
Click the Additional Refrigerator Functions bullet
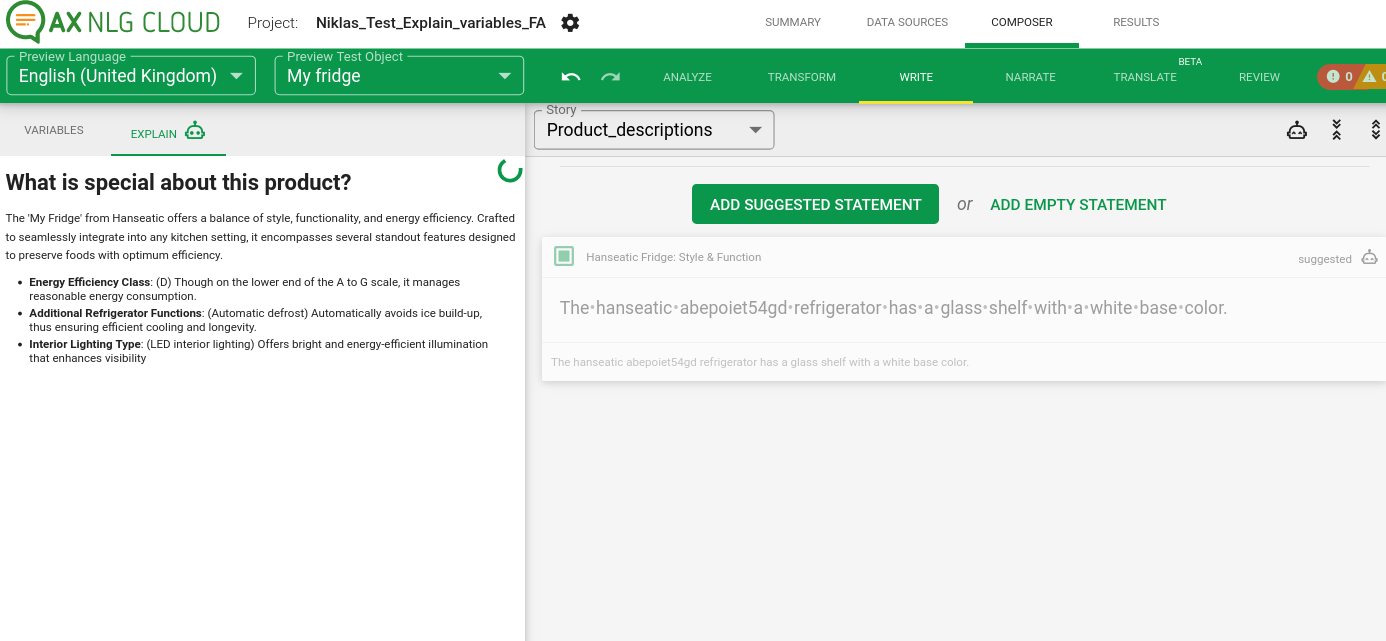[255, 320]
